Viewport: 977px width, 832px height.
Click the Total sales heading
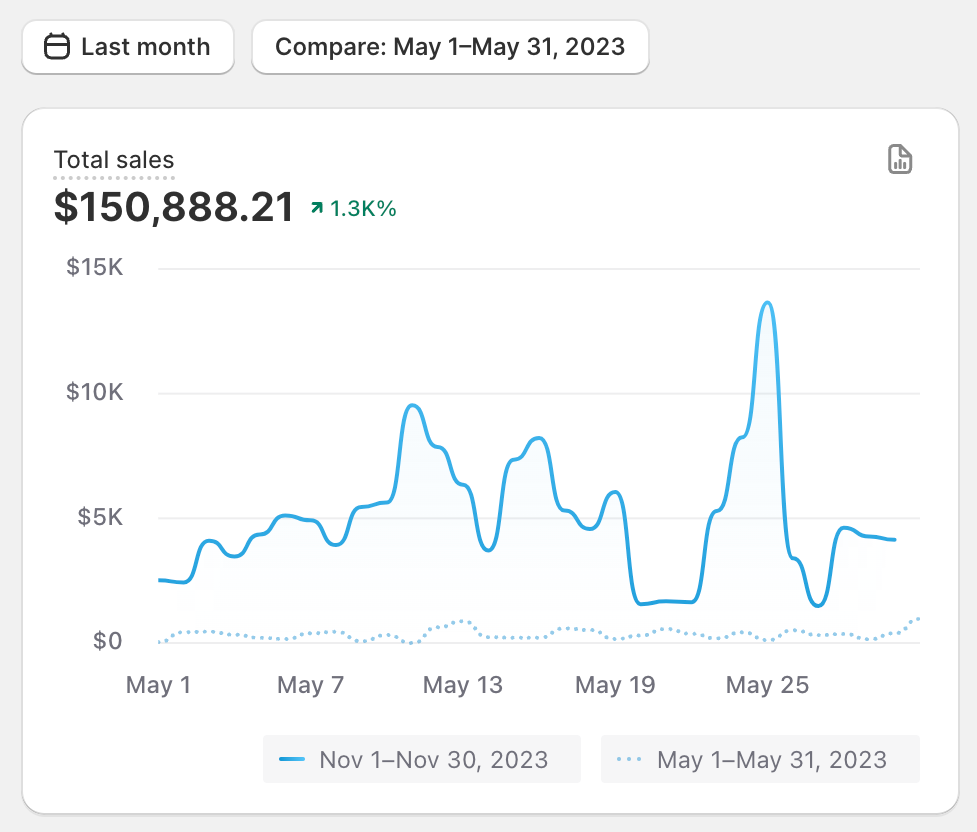(x=114, y=160)
